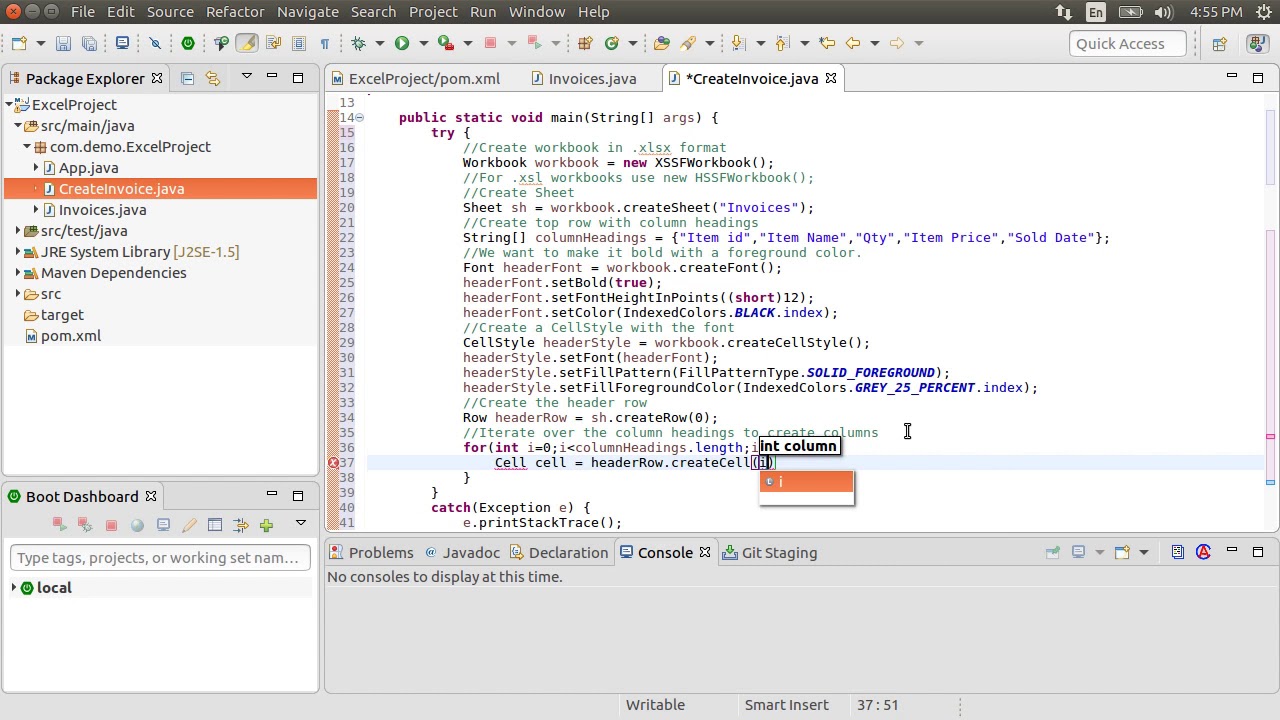Start the Debug launch bug icon
The image size is (1280, 720).
[x=358, y=43]
